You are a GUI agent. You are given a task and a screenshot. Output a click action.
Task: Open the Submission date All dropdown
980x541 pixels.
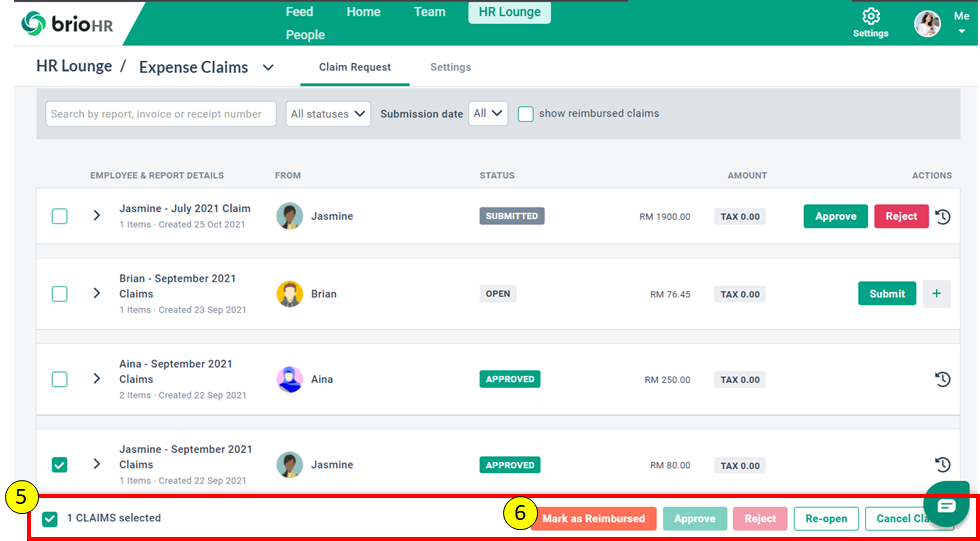488,114
